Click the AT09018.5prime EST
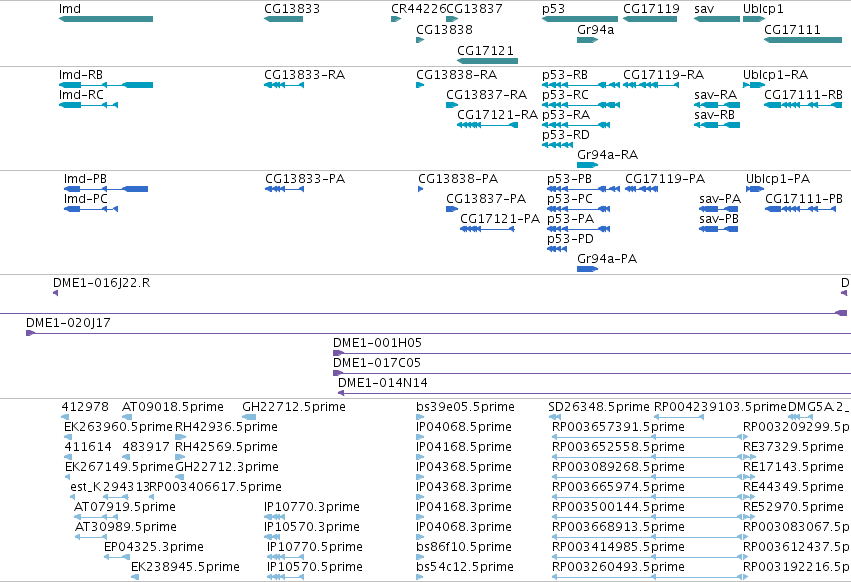Image resolution: width=851 pixels, height=582 pixels. point(127,417)
